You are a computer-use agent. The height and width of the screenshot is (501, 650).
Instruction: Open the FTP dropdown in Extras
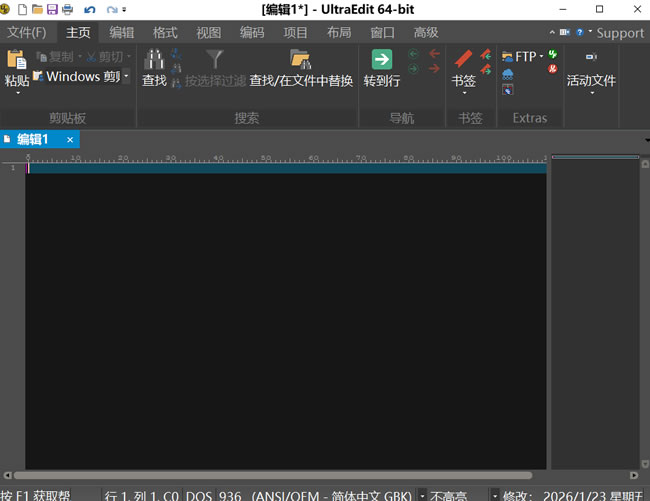pyautogui.click(x=541, y=57)
